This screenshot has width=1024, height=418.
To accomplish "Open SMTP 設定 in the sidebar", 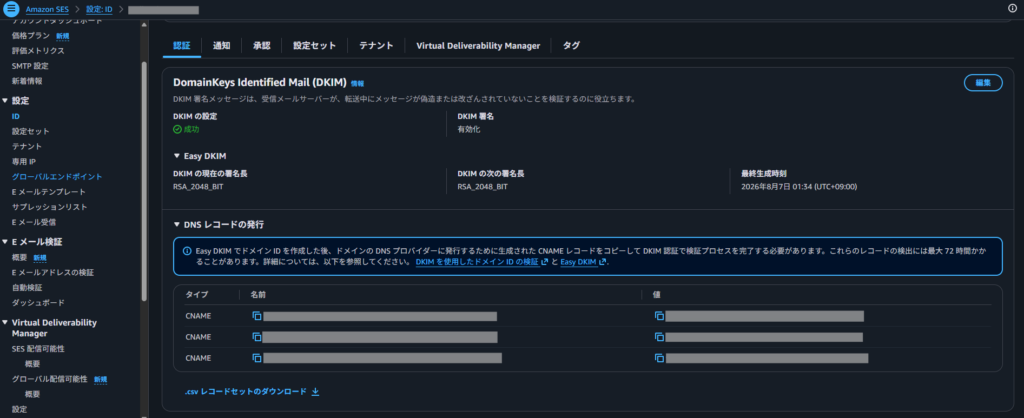I will tap(30, 66).
